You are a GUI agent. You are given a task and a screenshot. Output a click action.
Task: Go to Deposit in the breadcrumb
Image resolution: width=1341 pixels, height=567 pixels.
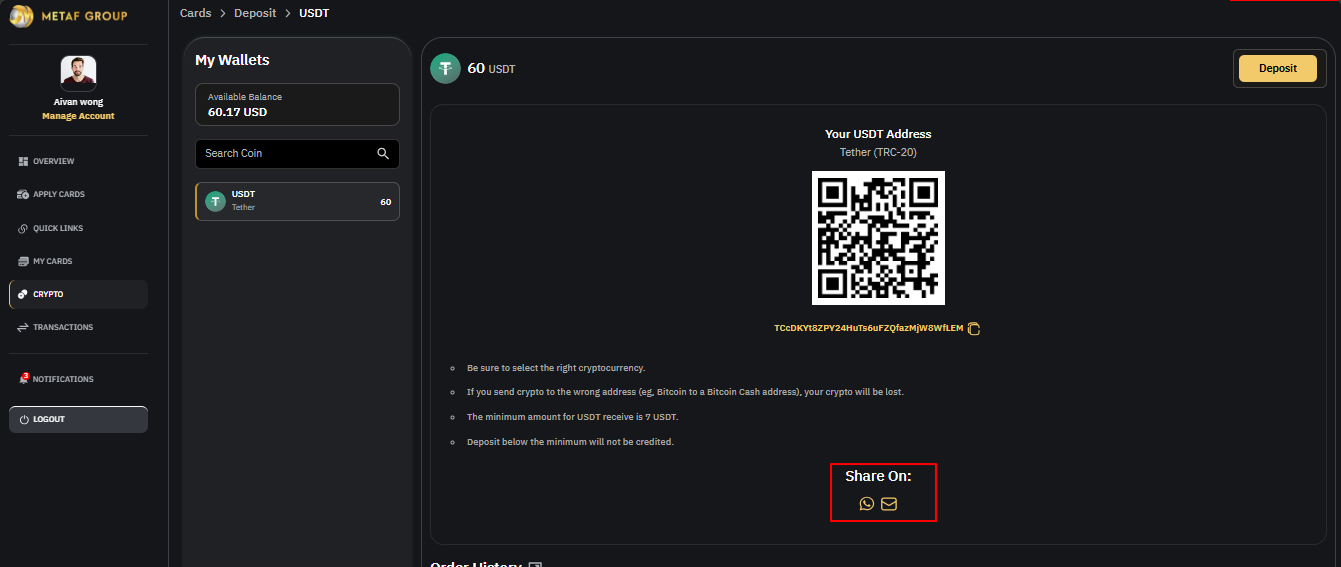pos(255,13)
